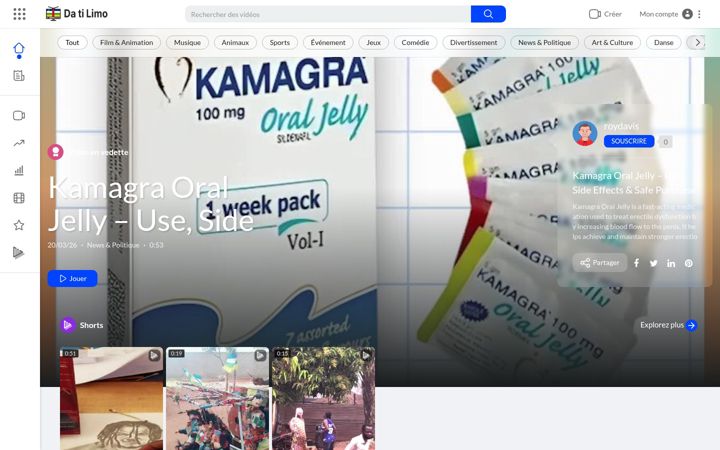Play the featured video with Jouer

coord(73,278)
